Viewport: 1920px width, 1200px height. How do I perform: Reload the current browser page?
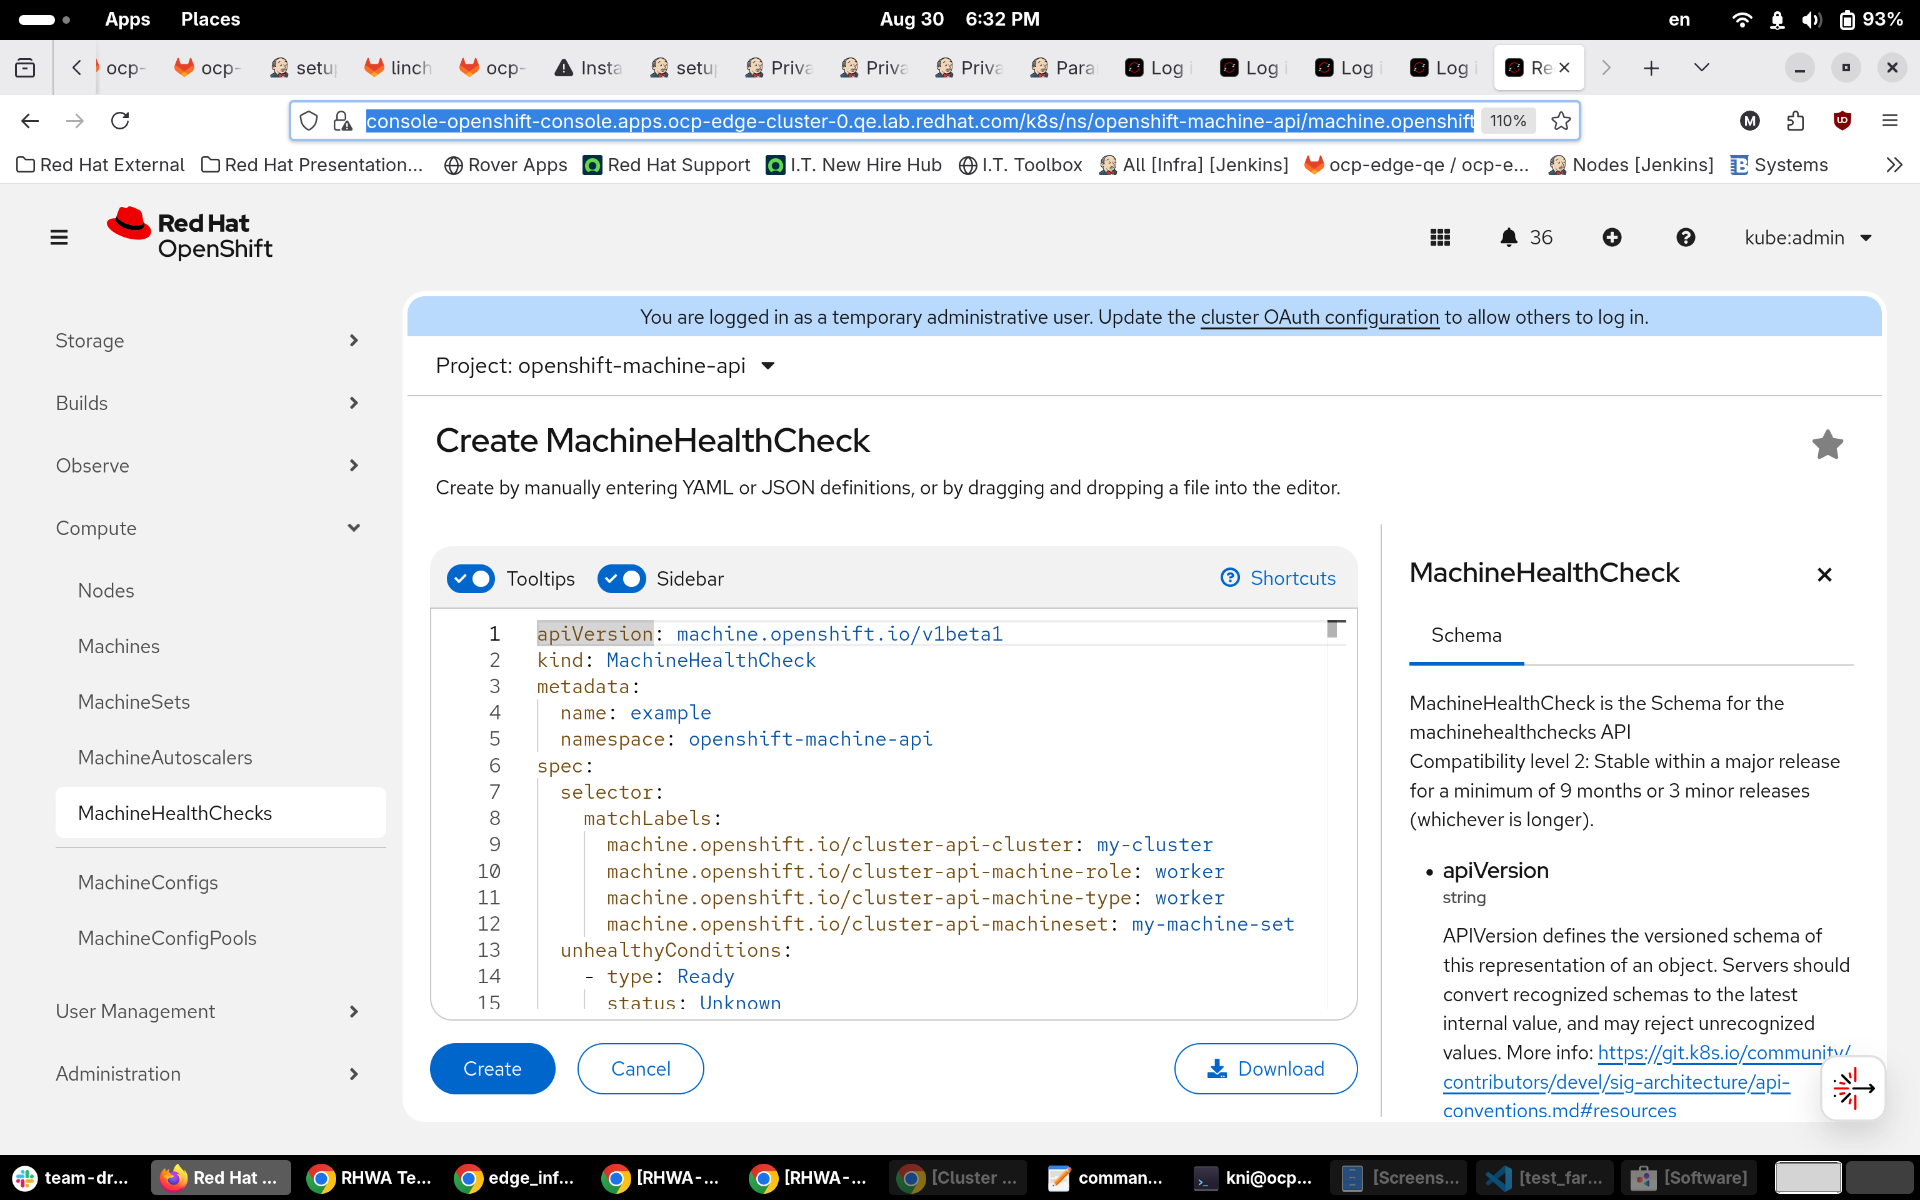pos(120,121)
